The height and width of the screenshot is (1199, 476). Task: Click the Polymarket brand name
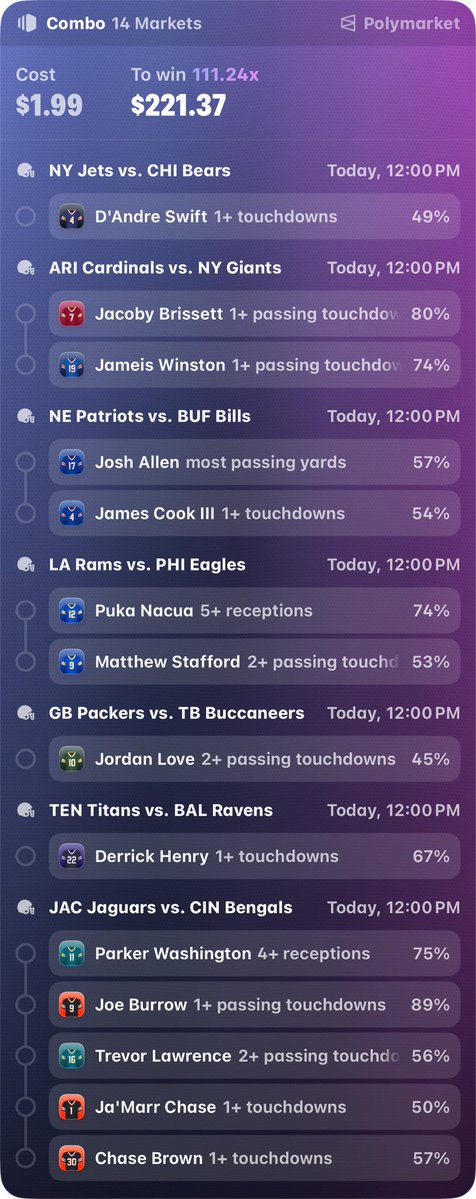(x=412, y=23)
